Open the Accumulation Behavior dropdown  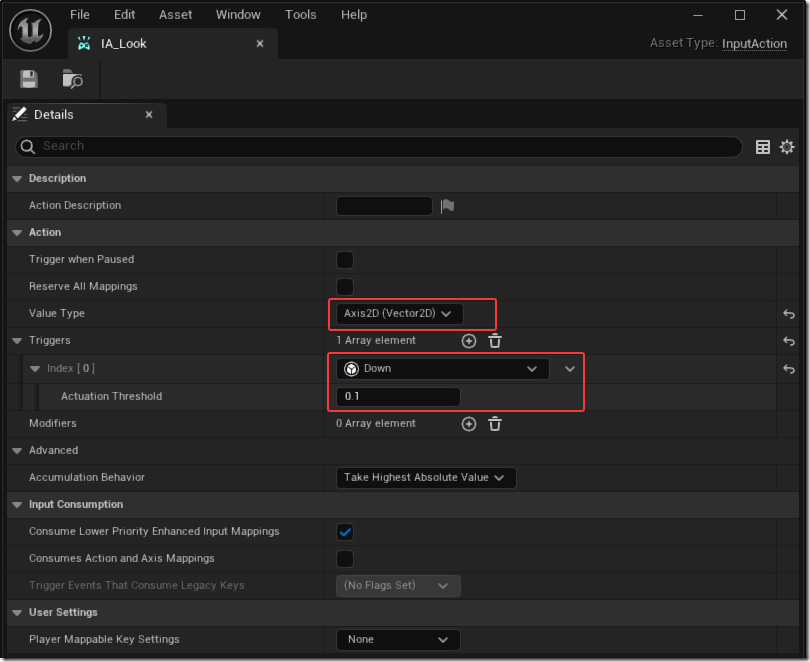[x=426, y=478]
